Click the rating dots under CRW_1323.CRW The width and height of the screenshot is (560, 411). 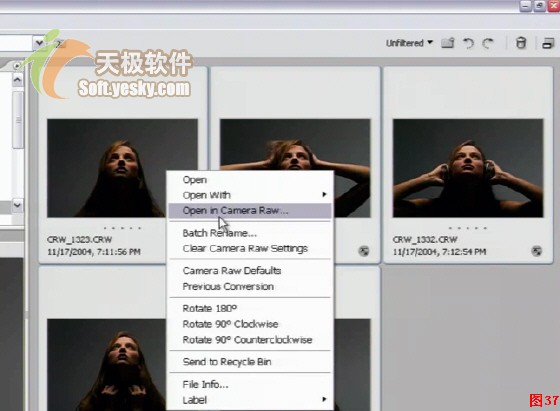point(122,228)
